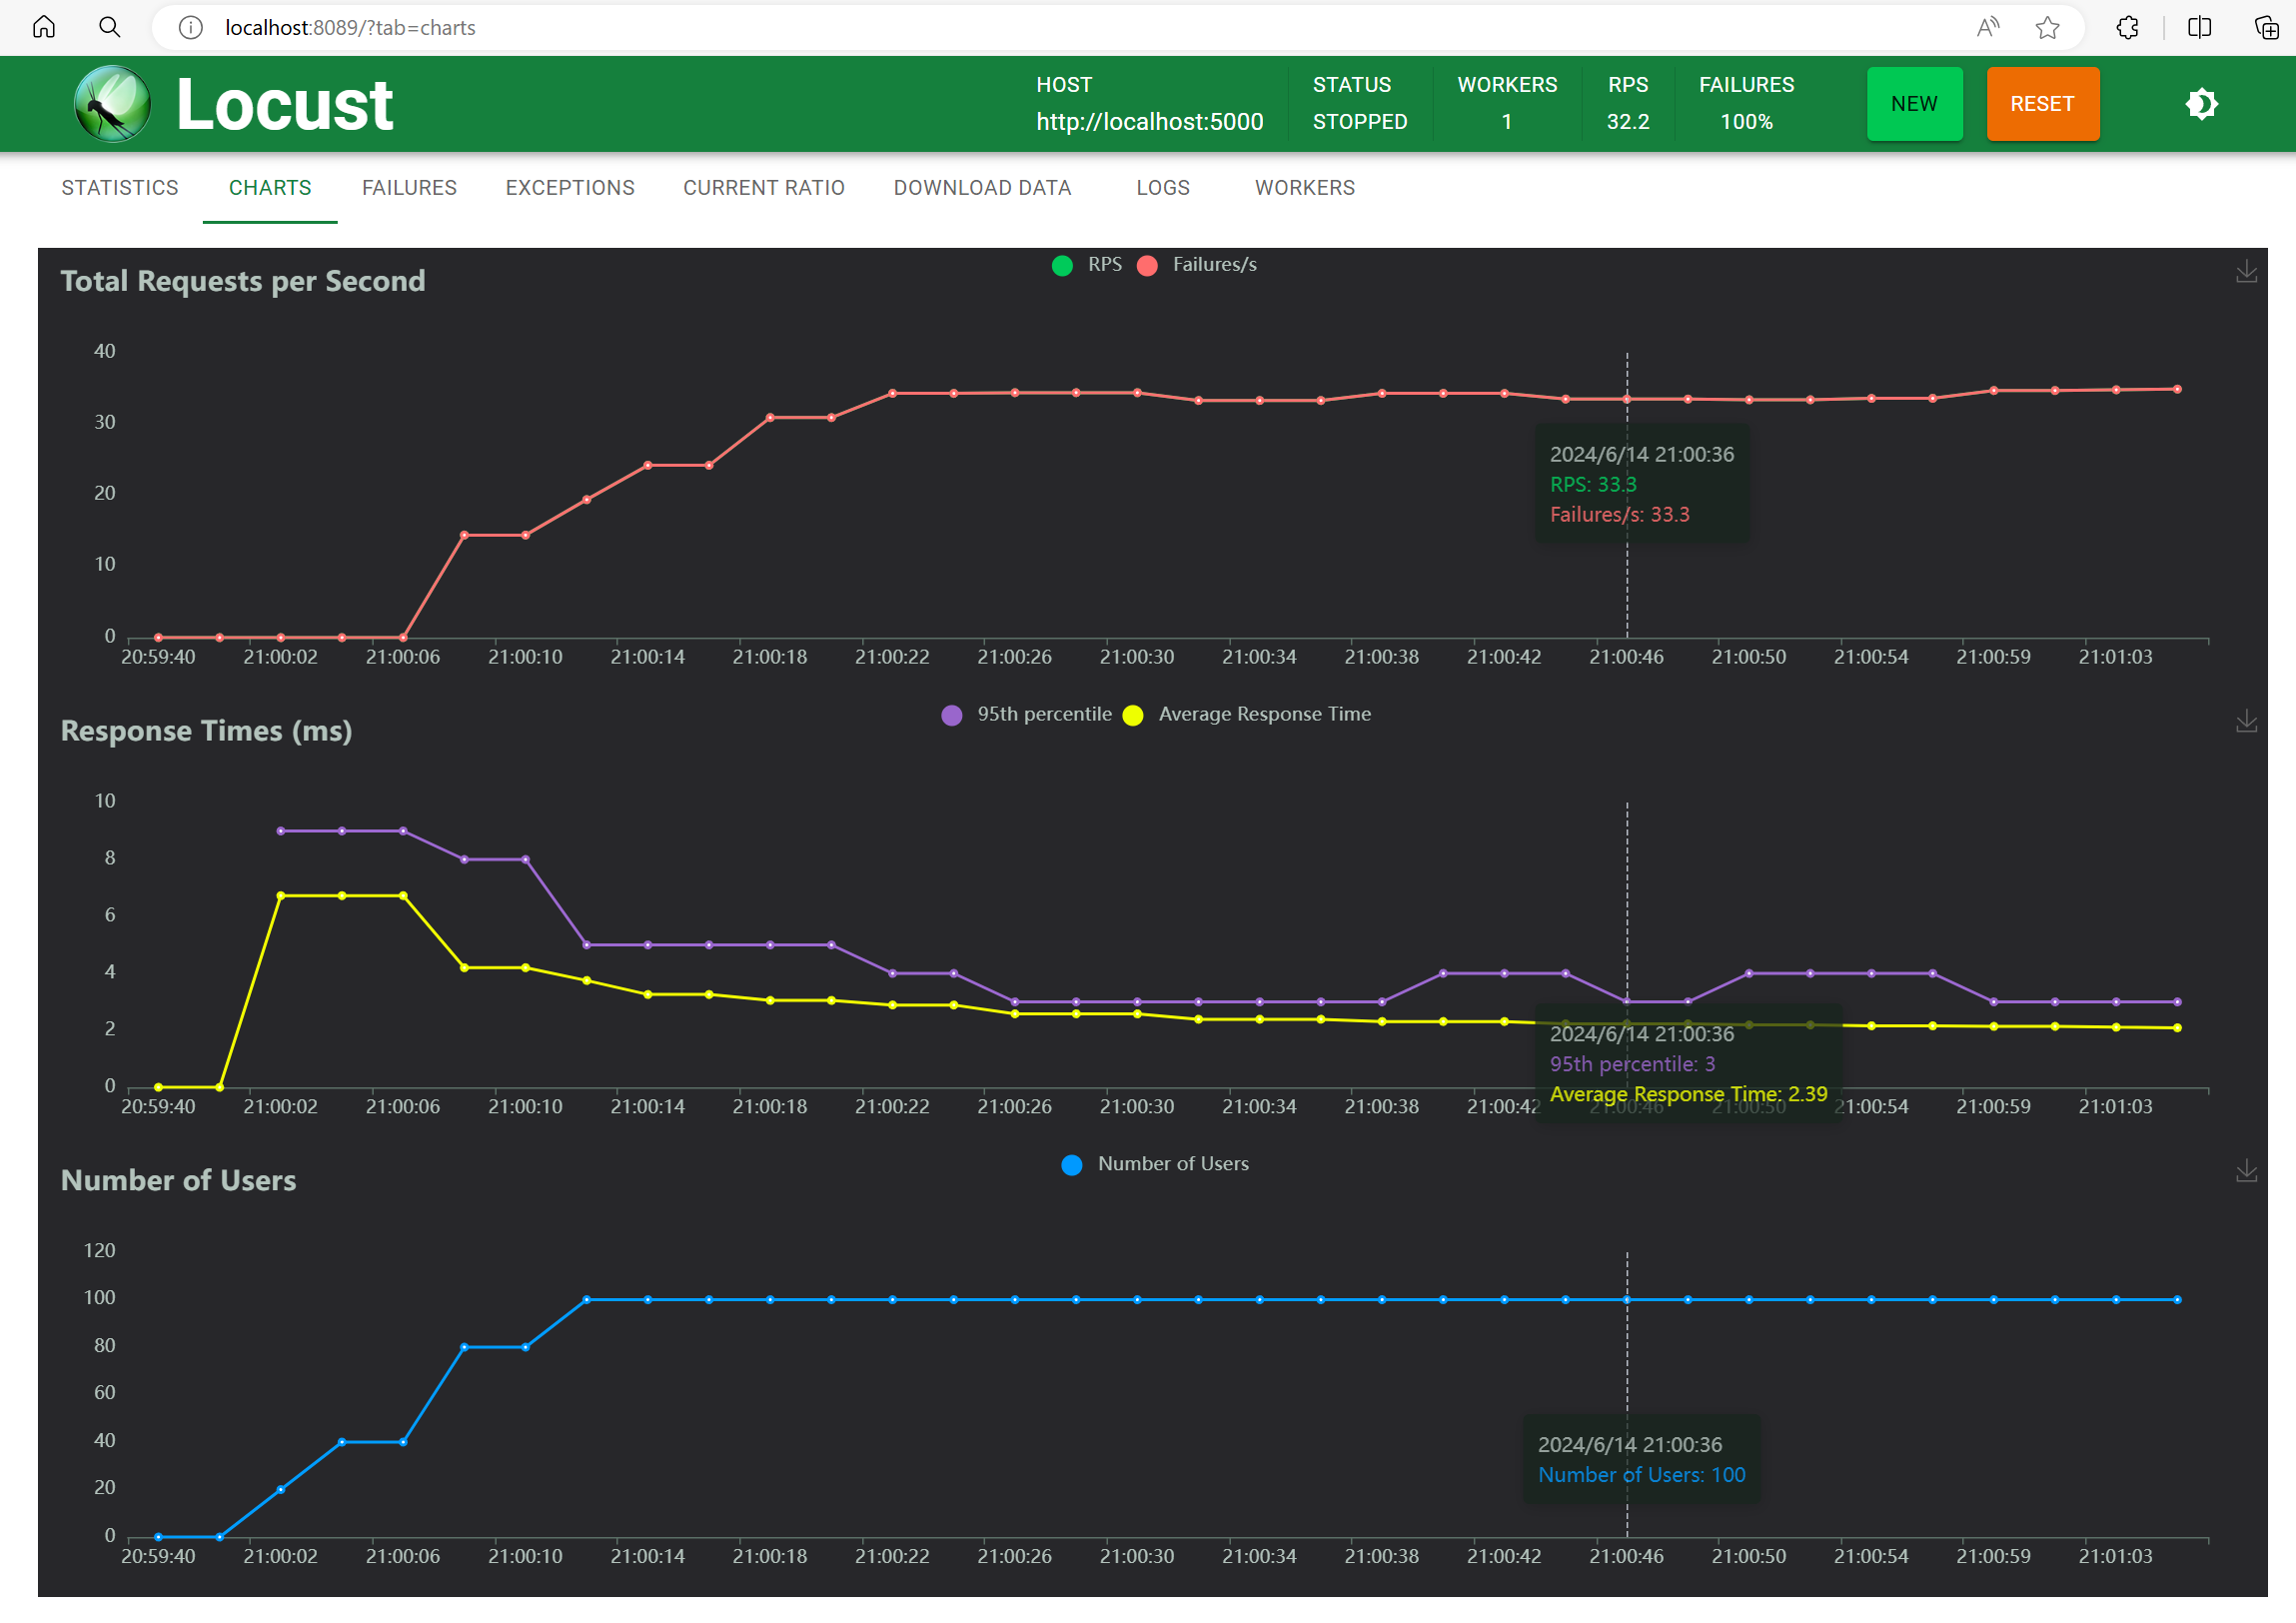Add page to favorites star icon

tap(2047, 27)
